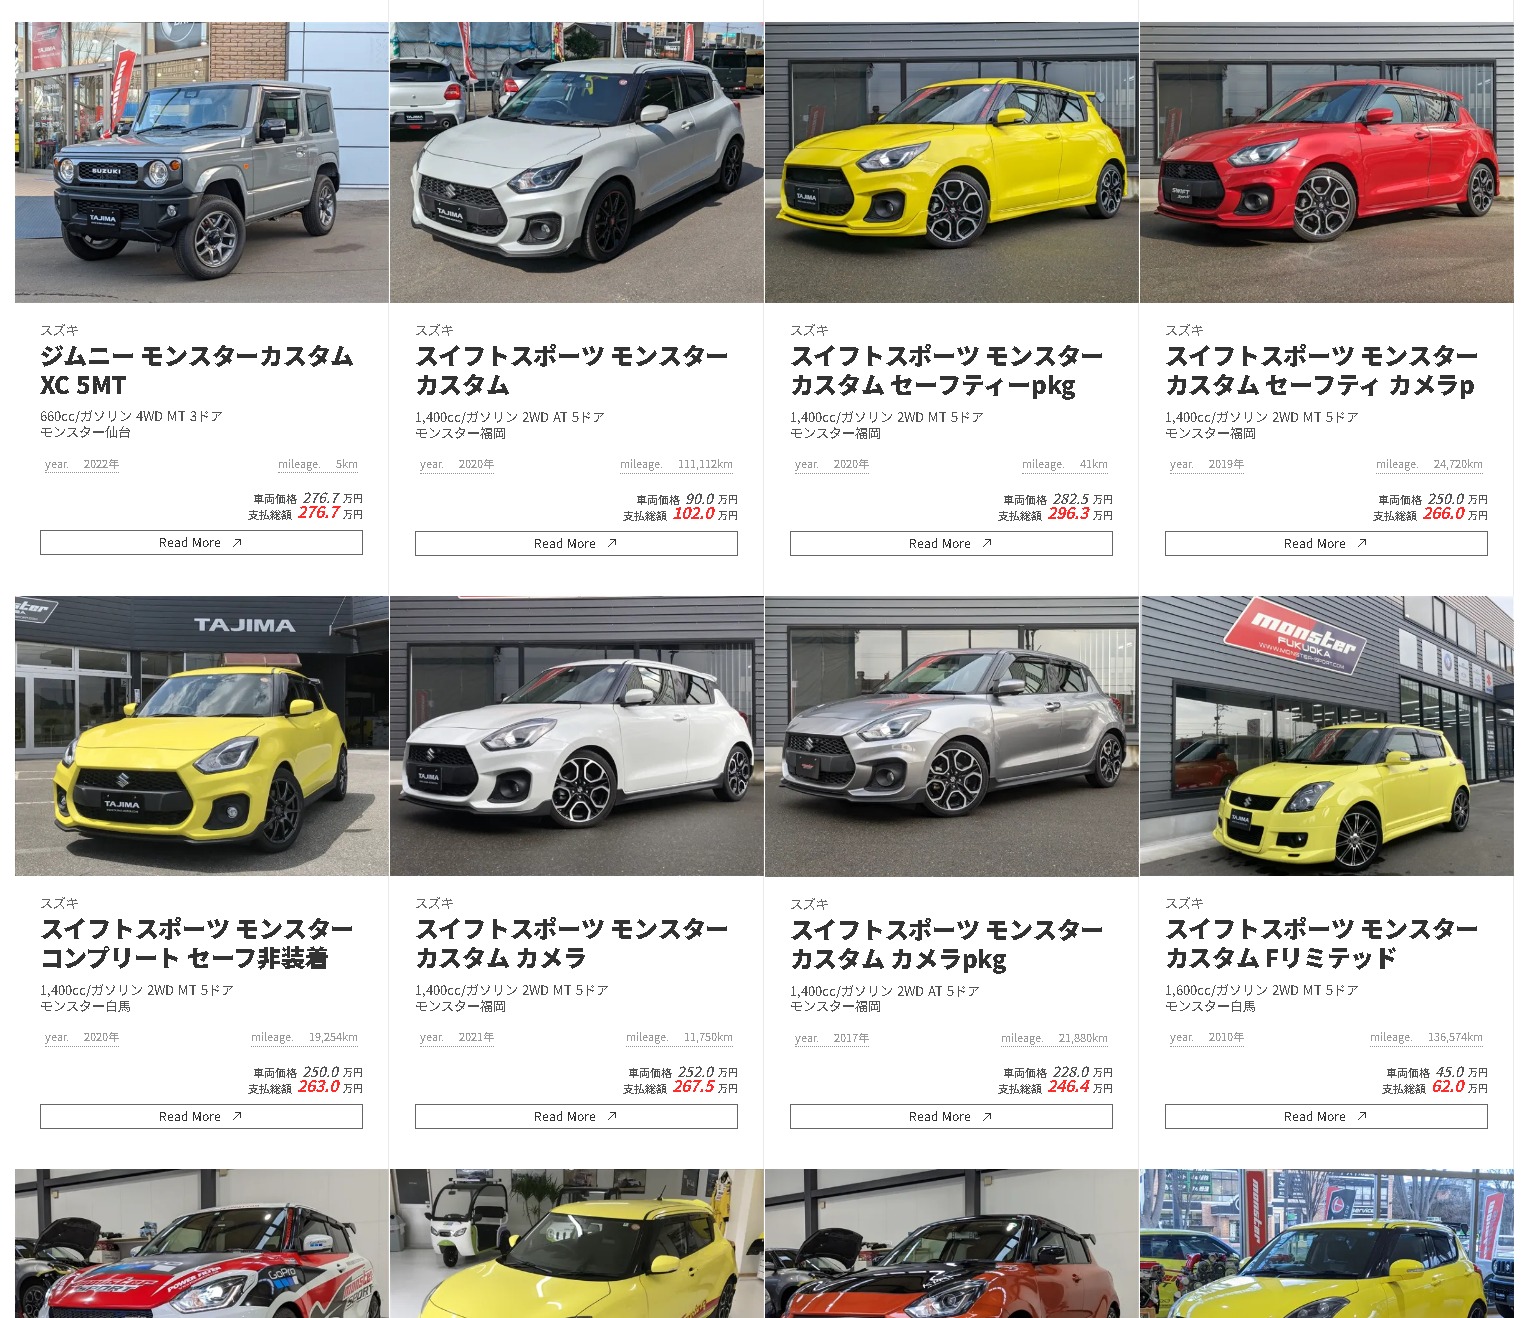Open Read More for the red 2019 Swift Sport

click(x=1326, y=543)
